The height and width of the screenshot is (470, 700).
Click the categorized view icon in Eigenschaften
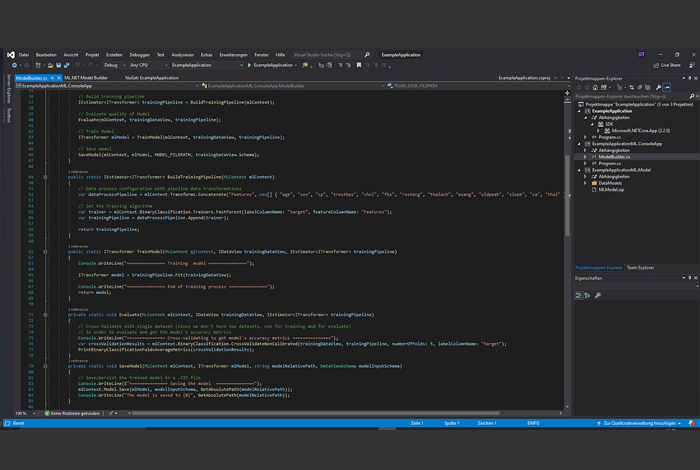click(579, 297)
